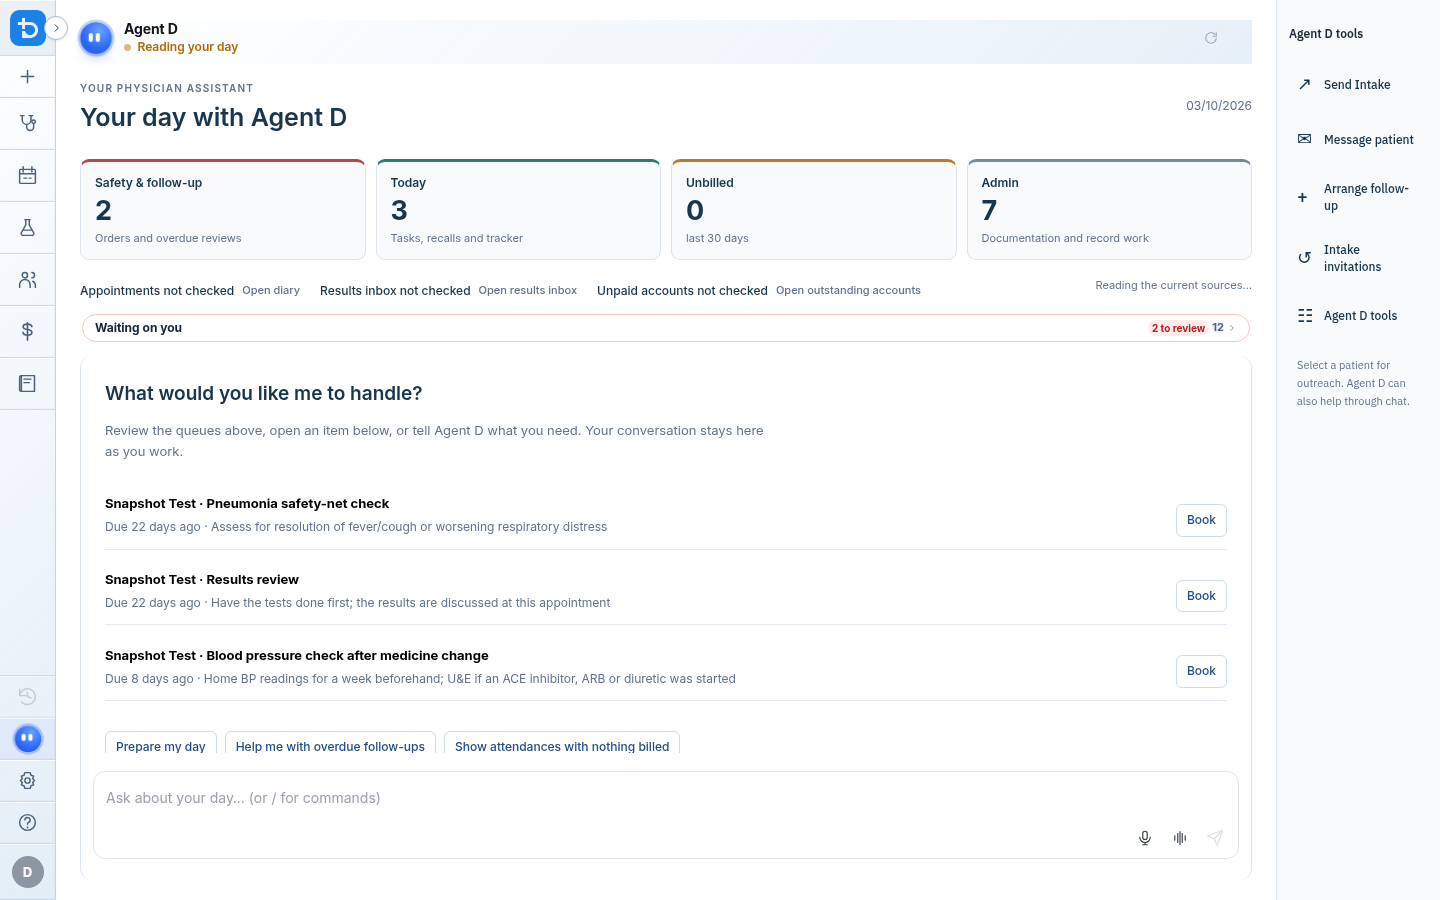Open the settings gear icon
Image resolution: width=1440 pixels, height=900 pixels.
pyautogui.click(x=27, y=780)
